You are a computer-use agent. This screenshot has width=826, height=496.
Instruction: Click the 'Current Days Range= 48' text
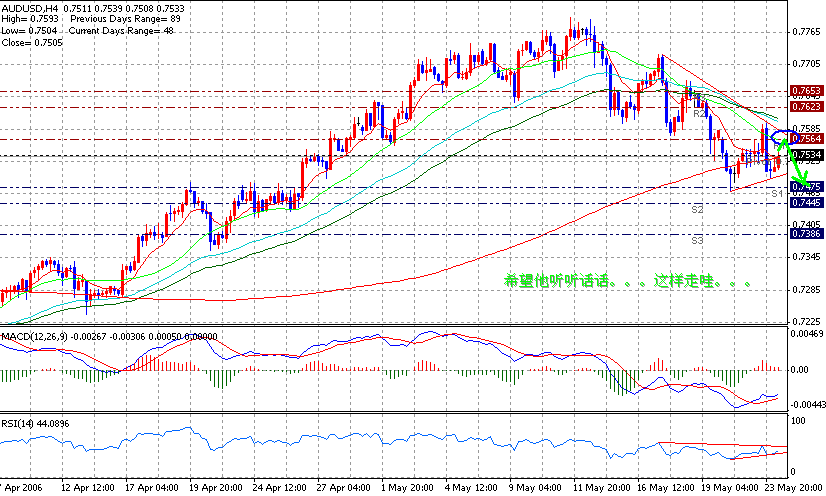point(121,31)
